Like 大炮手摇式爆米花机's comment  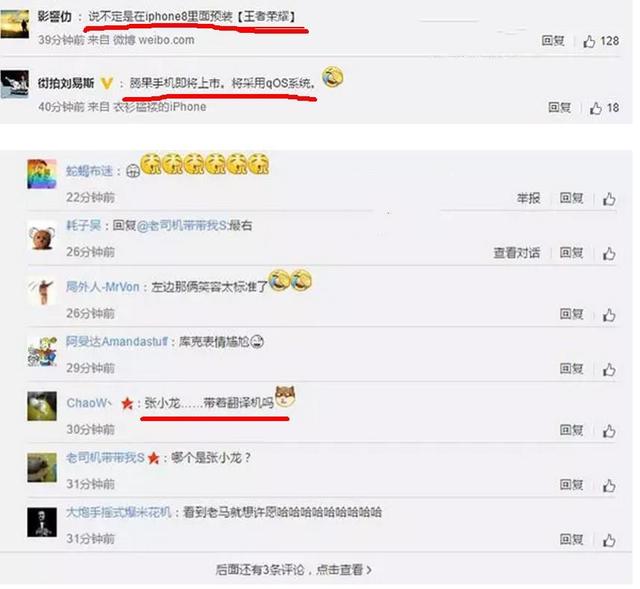click(609, 540)
